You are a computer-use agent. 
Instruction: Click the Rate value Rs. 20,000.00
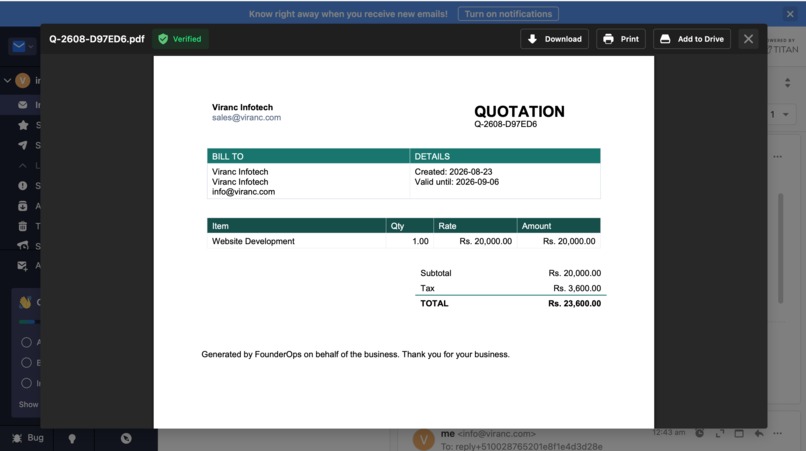click(x=485, y=241)
